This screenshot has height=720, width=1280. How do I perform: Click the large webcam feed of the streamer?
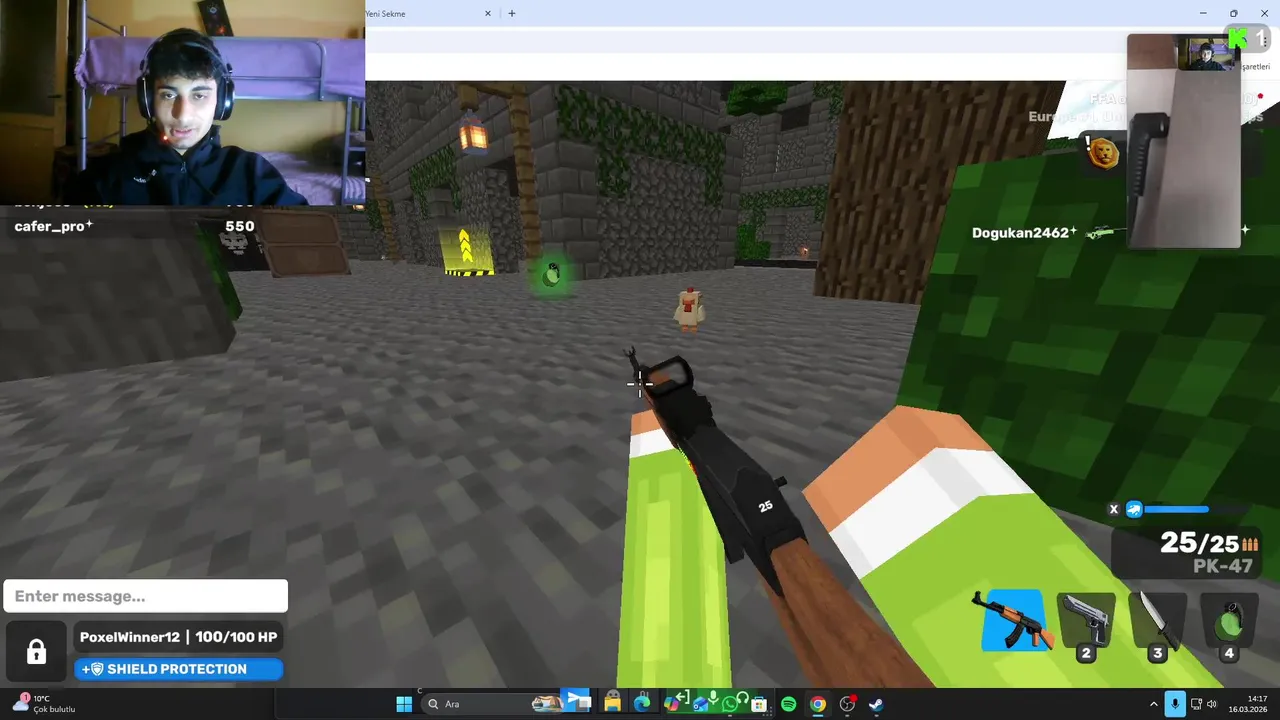click(182, 103)
